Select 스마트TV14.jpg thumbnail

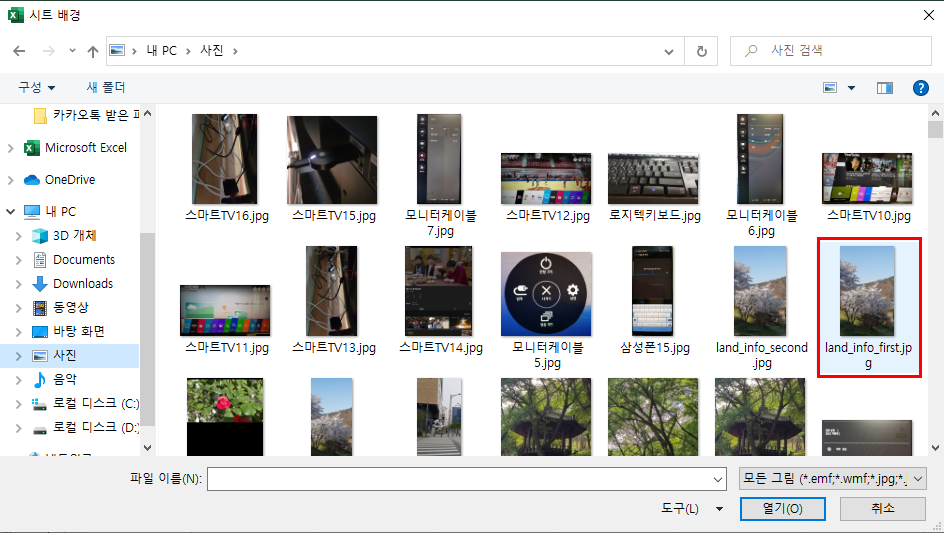click(x=439, y=291)
